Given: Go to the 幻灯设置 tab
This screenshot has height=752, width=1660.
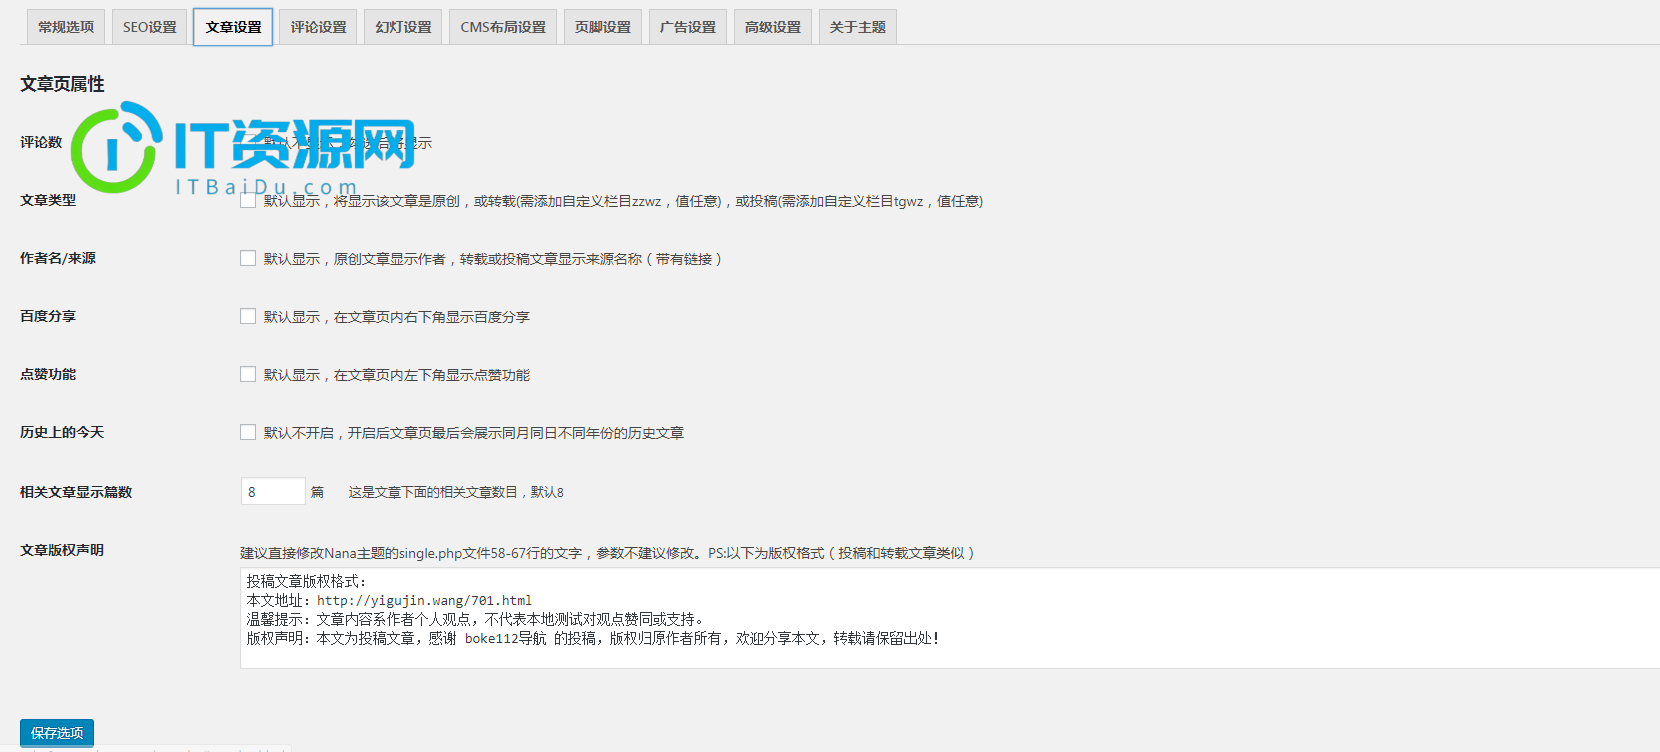Looking at the screenshot, I should tap(403, 27).
